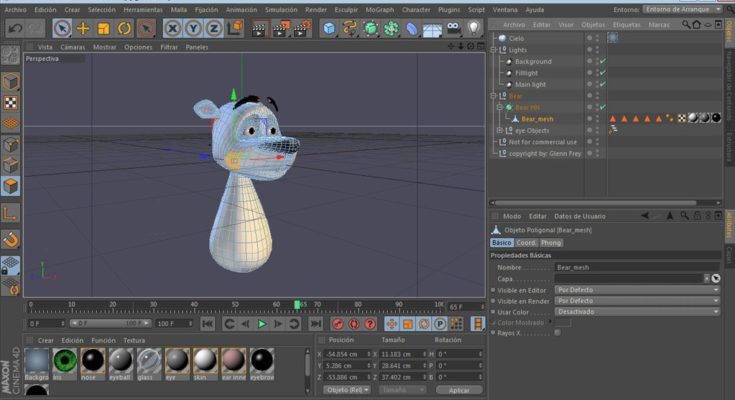Collapse the Bear group

pyautogui.click(x=494, y=96)
